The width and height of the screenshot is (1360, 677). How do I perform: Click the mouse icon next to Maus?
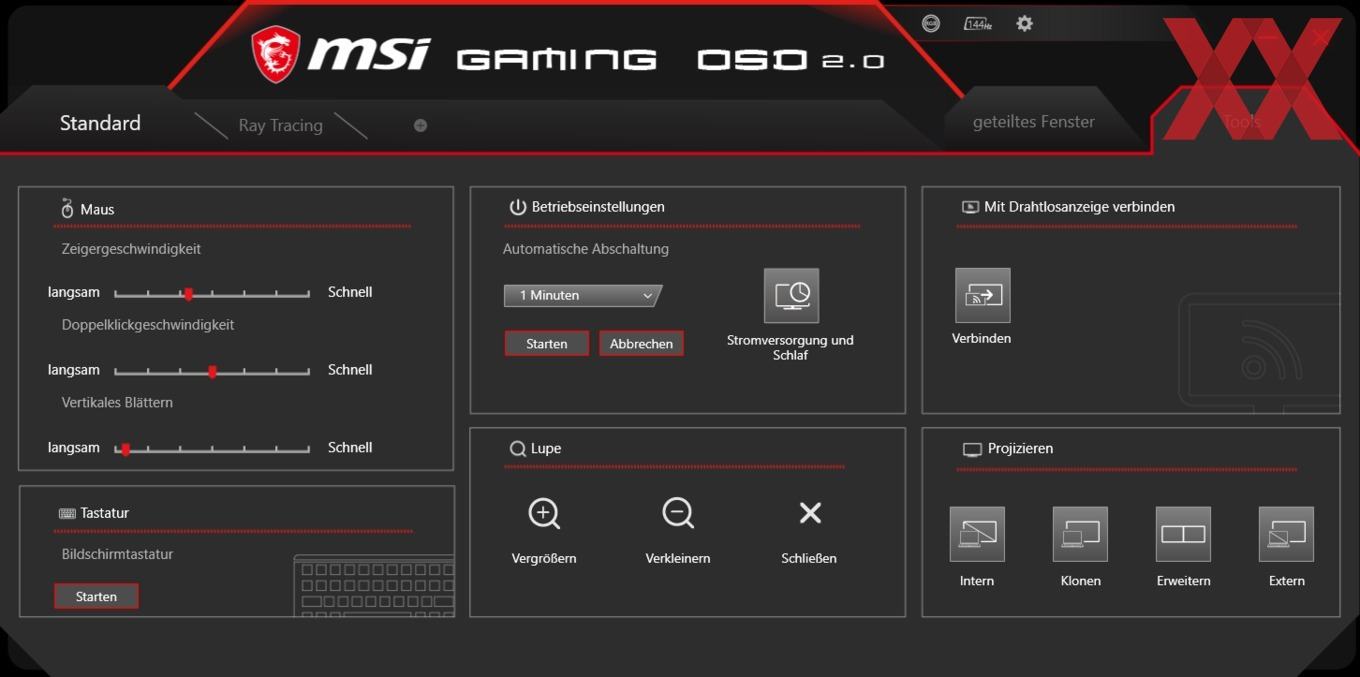point(67,208)
